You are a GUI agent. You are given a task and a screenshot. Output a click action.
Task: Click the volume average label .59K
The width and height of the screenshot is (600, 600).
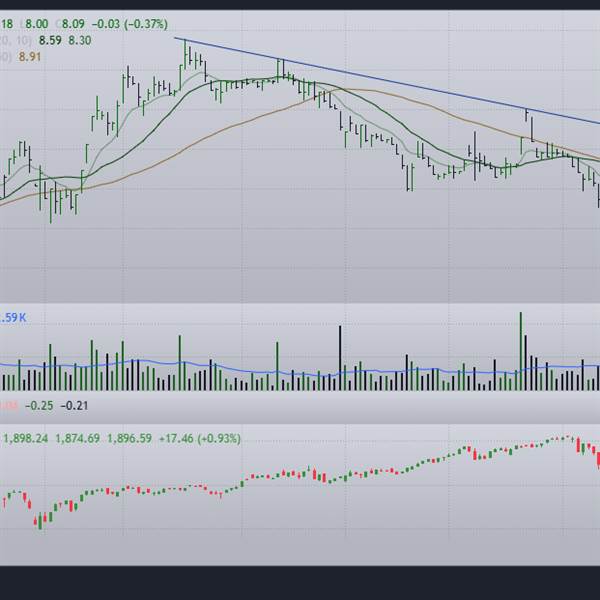click(13, 318)
